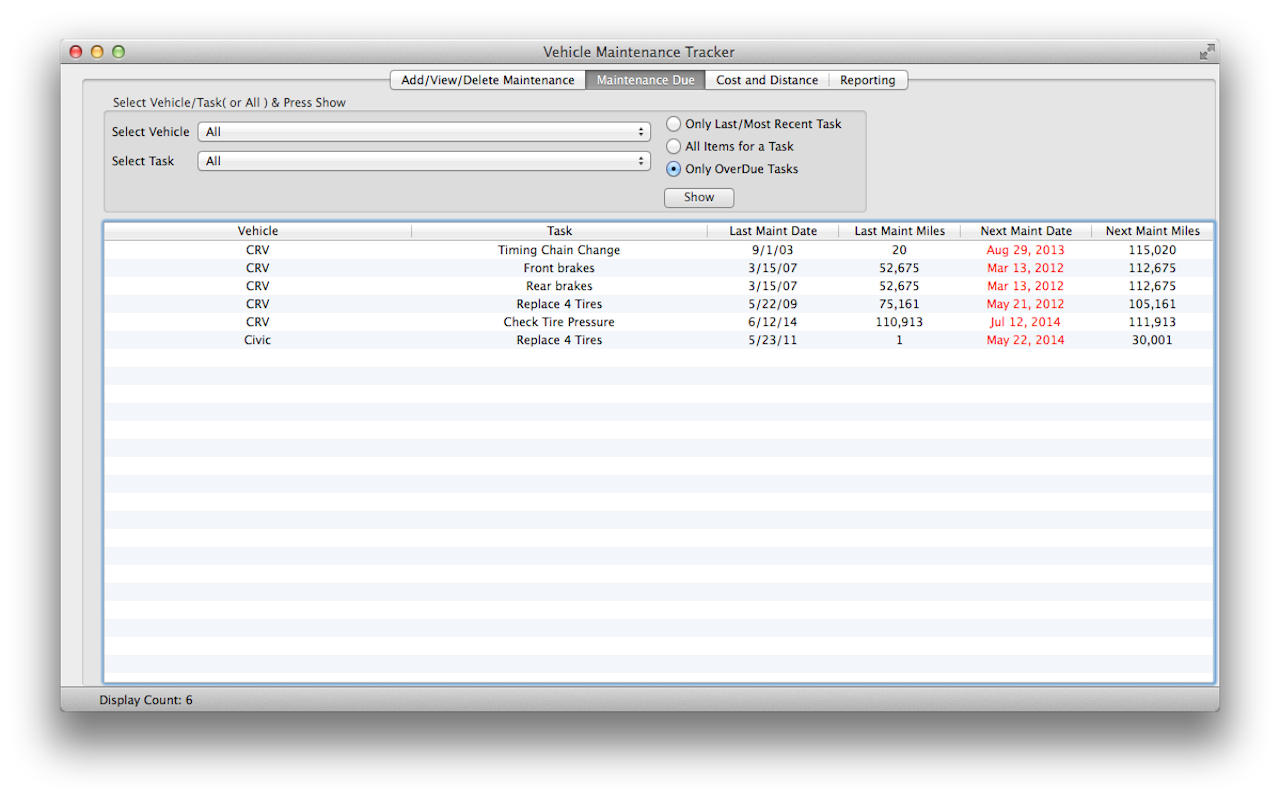Select the Maintenance Due tab
Viewport: 1280px width, 800px height.
pyautogui.click(x=645, y=80)
